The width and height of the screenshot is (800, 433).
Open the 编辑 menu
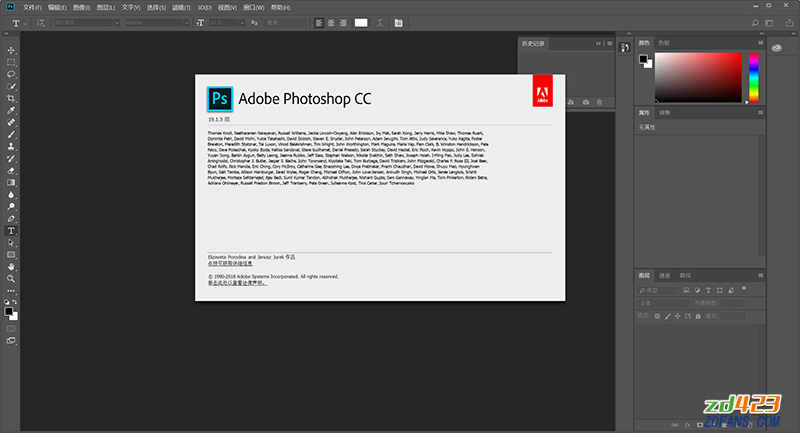57,8
